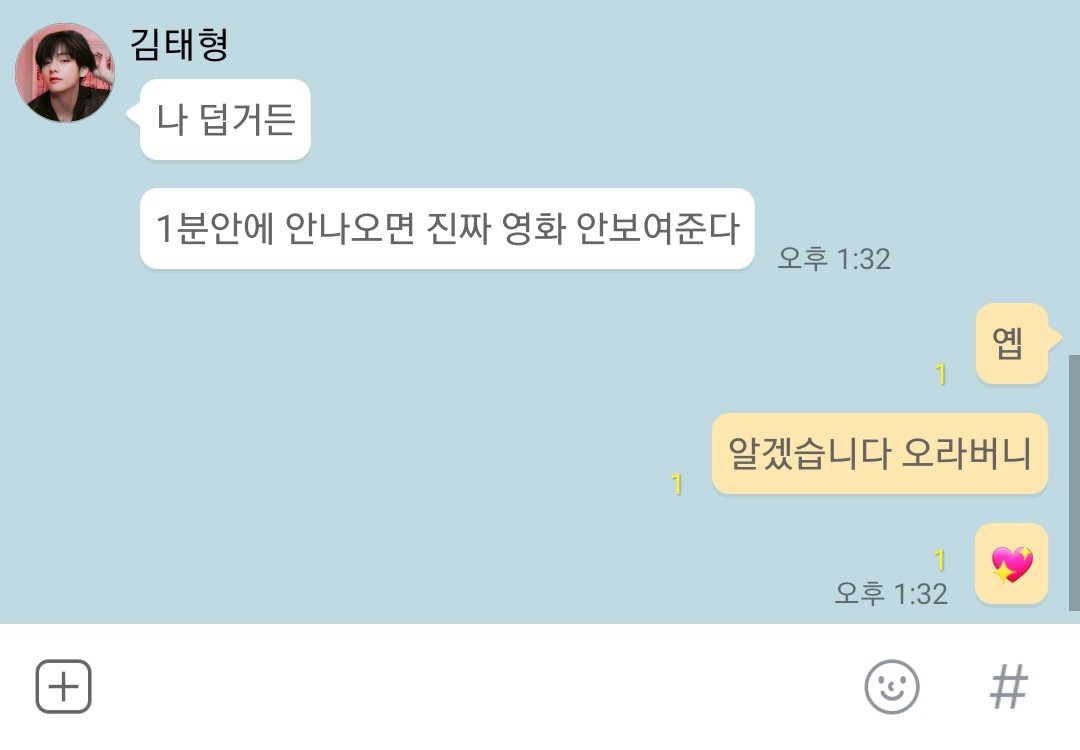This screenshot has height=750, width=1080.
Task: Tap the sparkling heart emoji message
Action: [x=1011, y=563]
